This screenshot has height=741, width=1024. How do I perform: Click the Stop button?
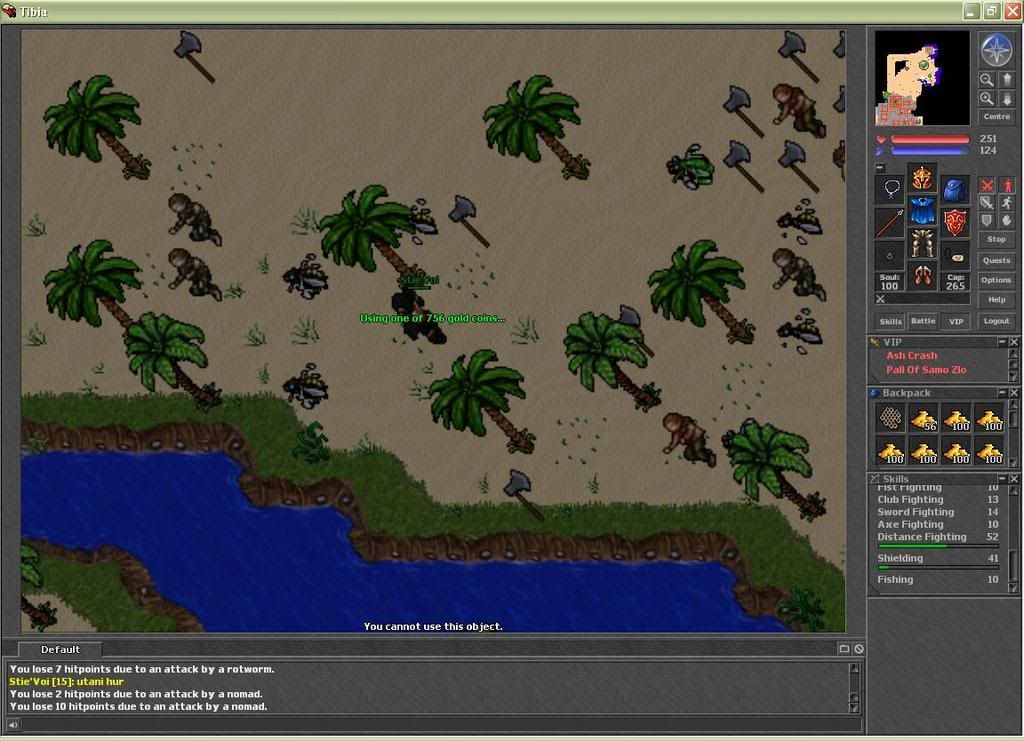coord(997,240)
